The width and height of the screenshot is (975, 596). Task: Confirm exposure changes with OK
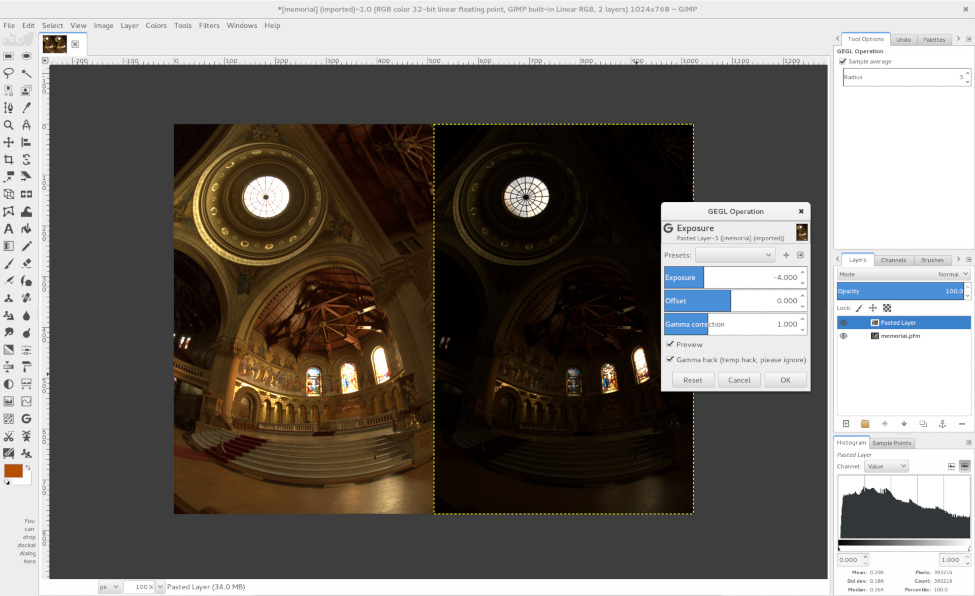785,380
